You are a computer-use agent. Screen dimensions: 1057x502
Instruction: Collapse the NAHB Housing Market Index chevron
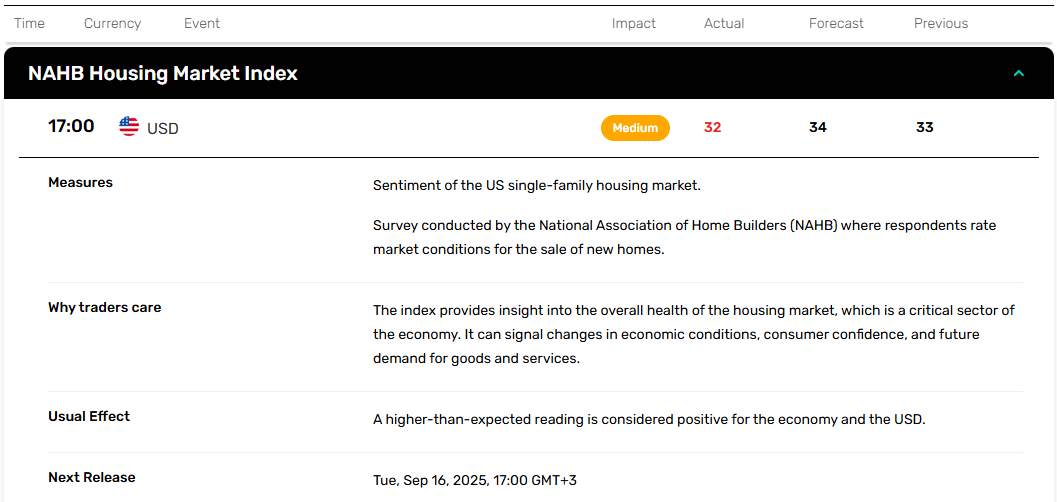[1019, 73]
